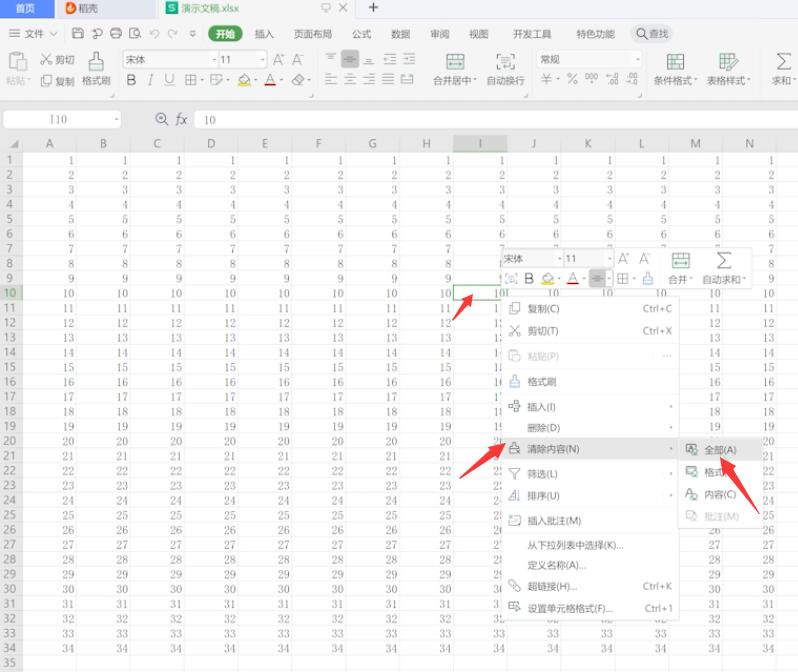Choose Clear Contents option in submenu
Screen dimensions: 798x672
(x=720, y=494)
